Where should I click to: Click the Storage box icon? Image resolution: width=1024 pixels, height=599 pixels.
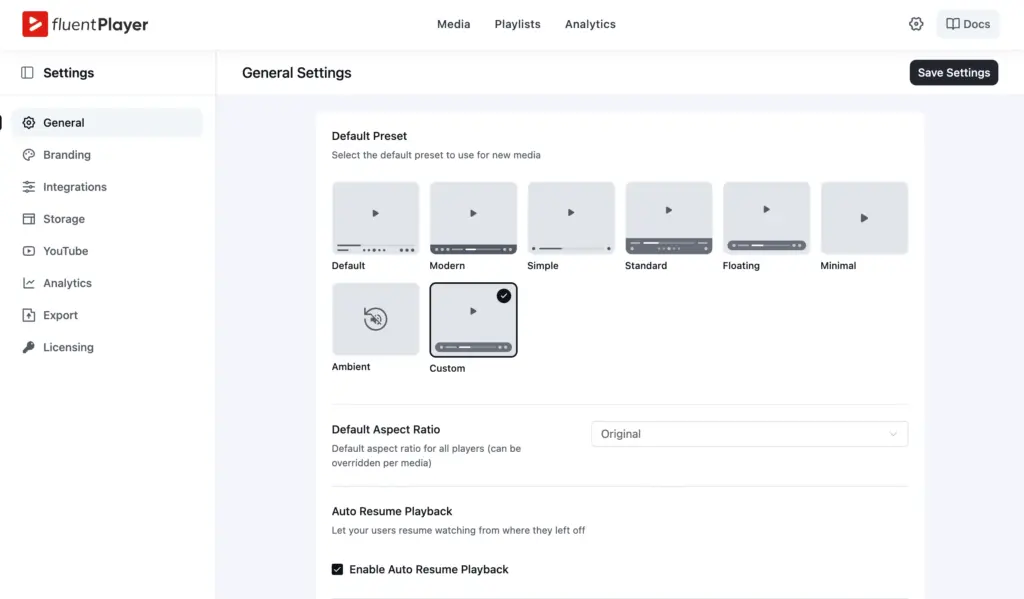(x=29, y=219)
